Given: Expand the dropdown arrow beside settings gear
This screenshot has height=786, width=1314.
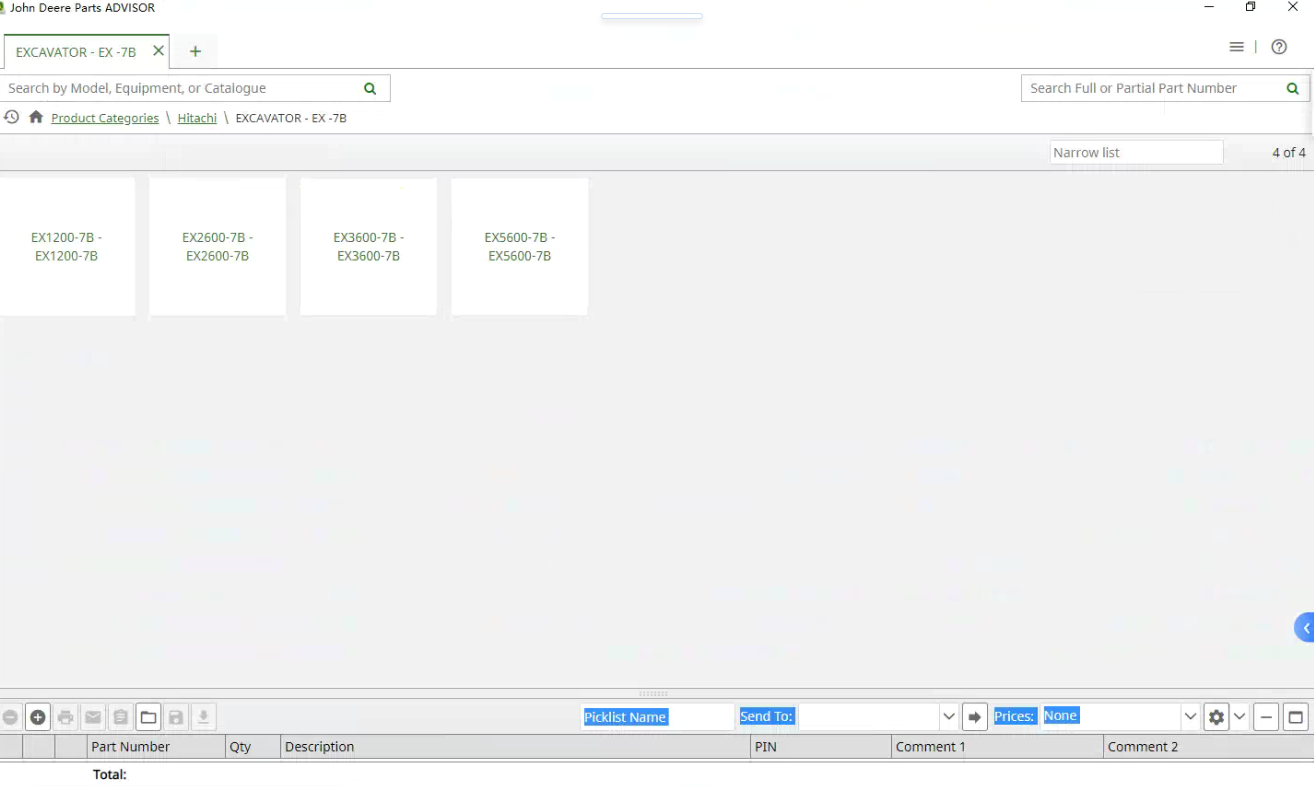Looking at the screenshot, I should (1240, 717).
